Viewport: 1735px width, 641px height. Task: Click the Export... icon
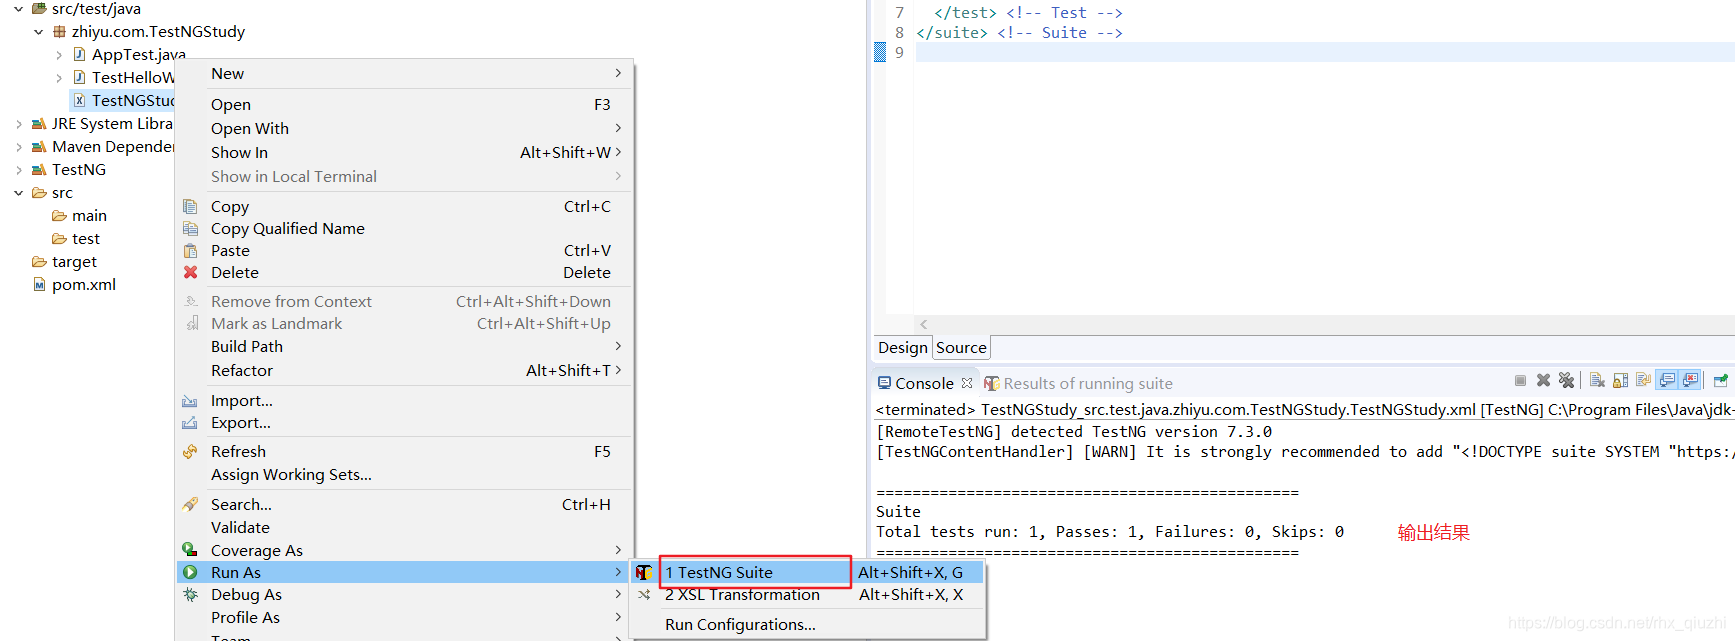point(190,423)
